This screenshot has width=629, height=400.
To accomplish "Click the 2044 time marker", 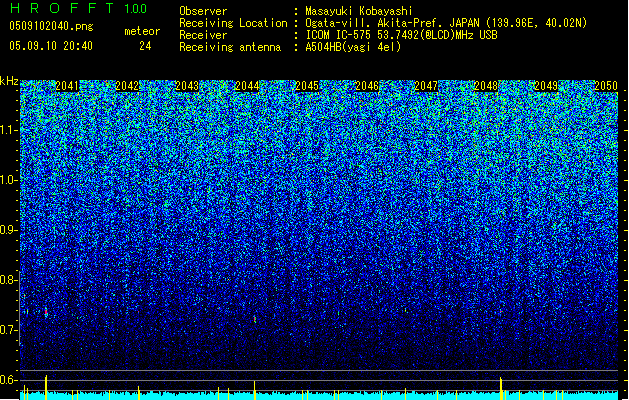I will 247,86.
